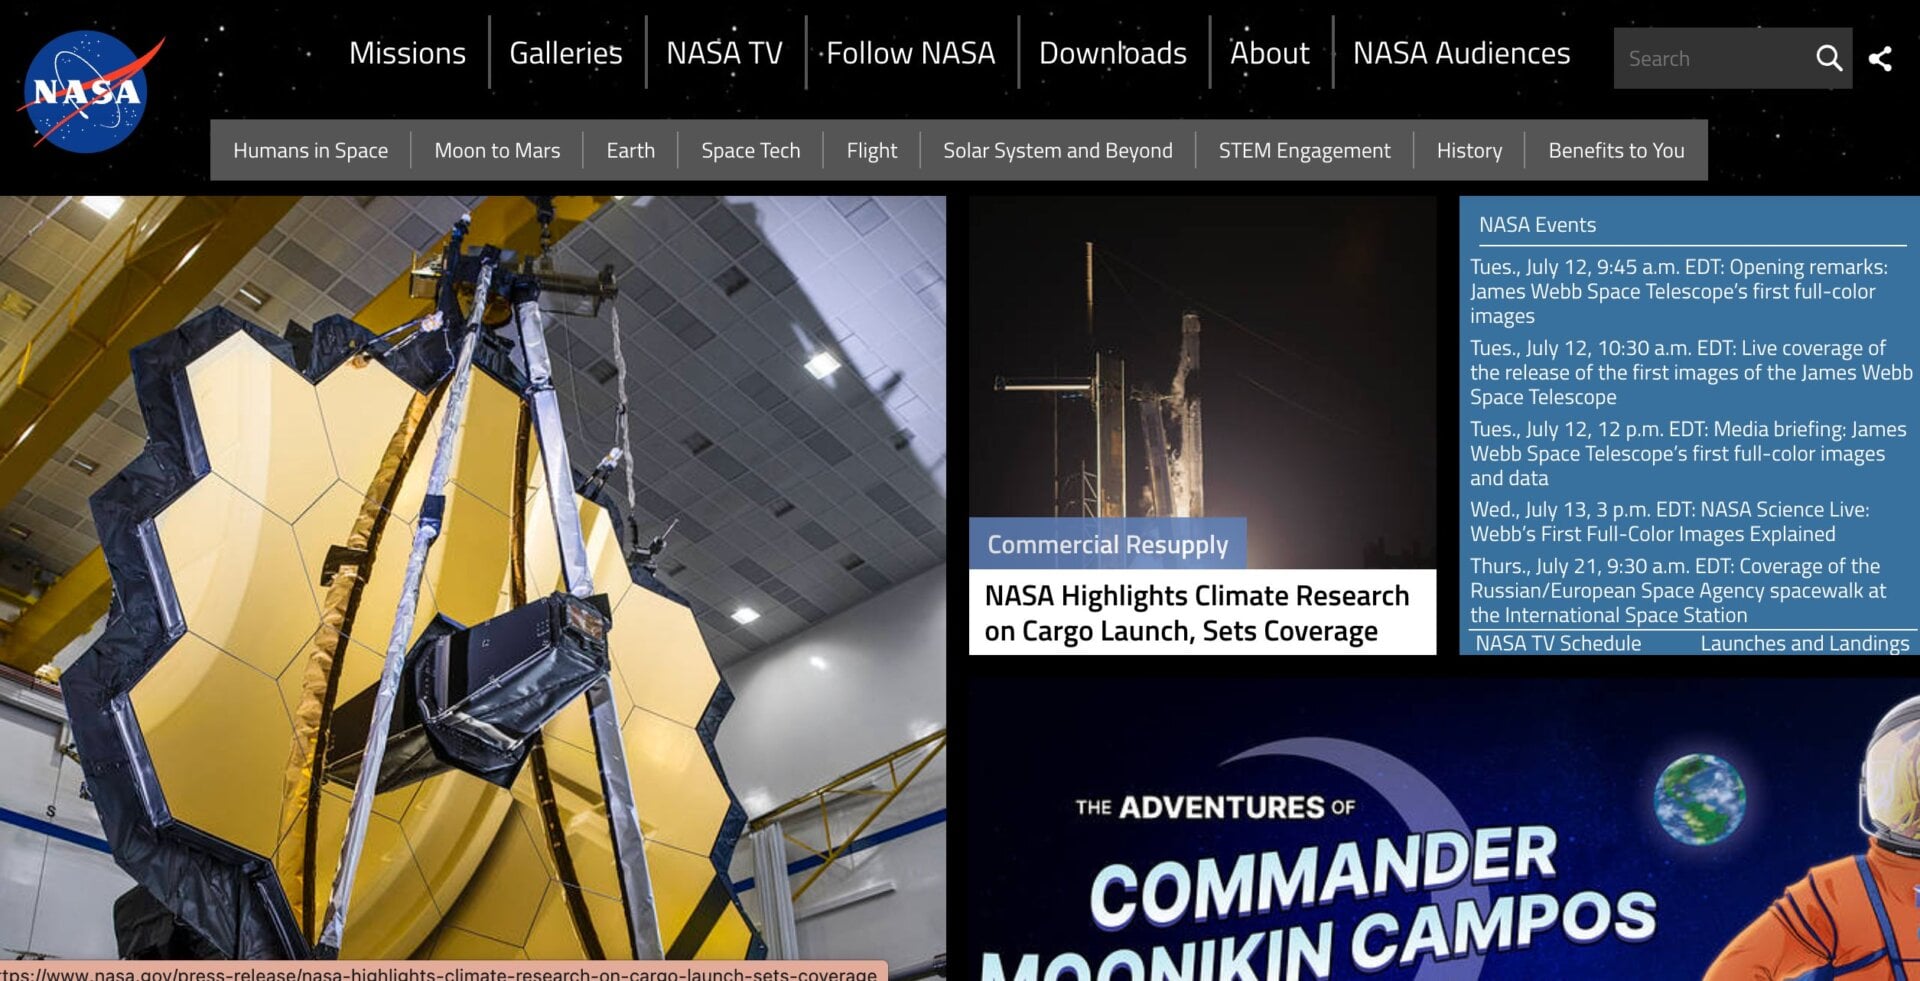The width and height of the screenshot is (1920, 981).
Task: Select the Humans in Space topic
Action: tap(311, 150)
